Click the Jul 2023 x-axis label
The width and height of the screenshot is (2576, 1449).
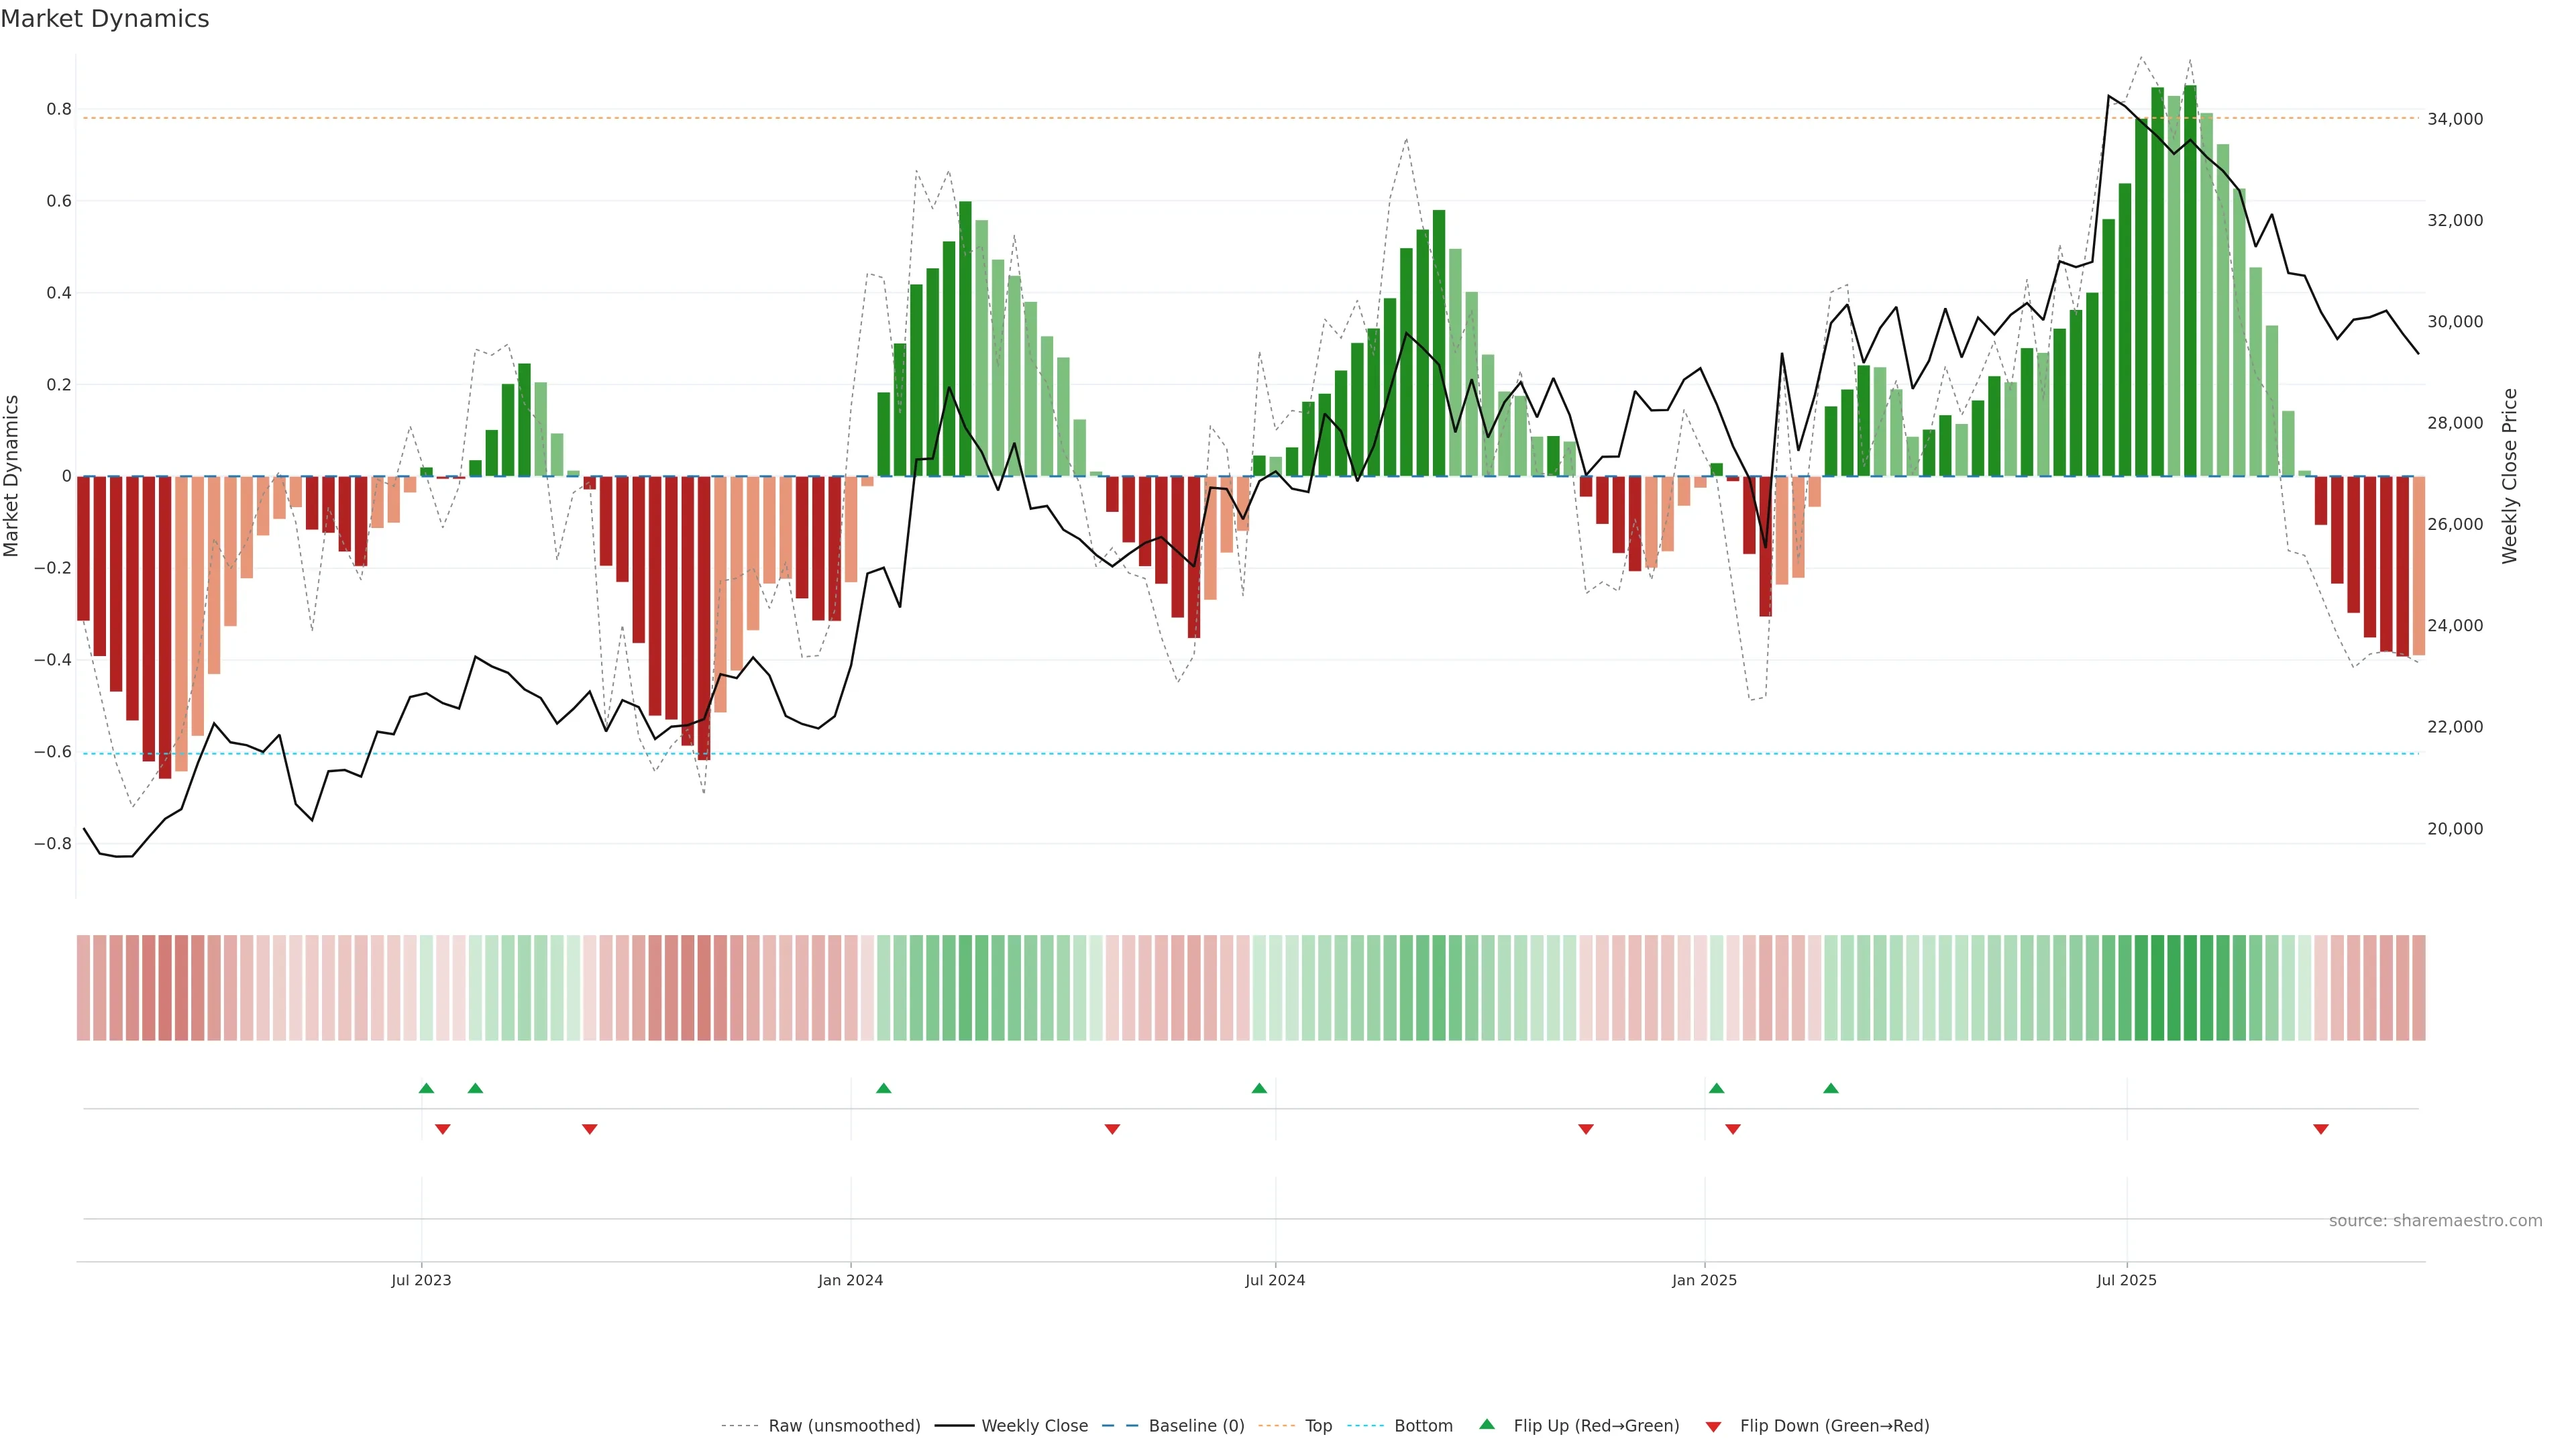421,1280
